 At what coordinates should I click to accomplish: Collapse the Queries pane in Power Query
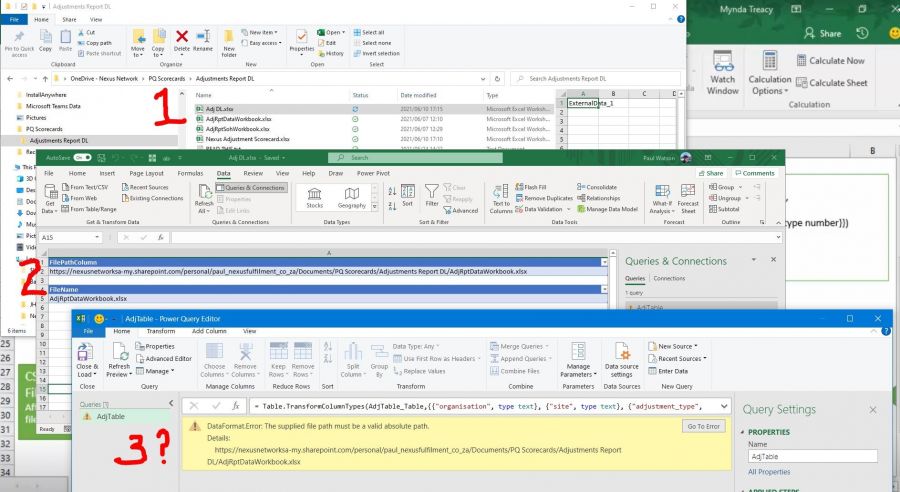(170, 403)
